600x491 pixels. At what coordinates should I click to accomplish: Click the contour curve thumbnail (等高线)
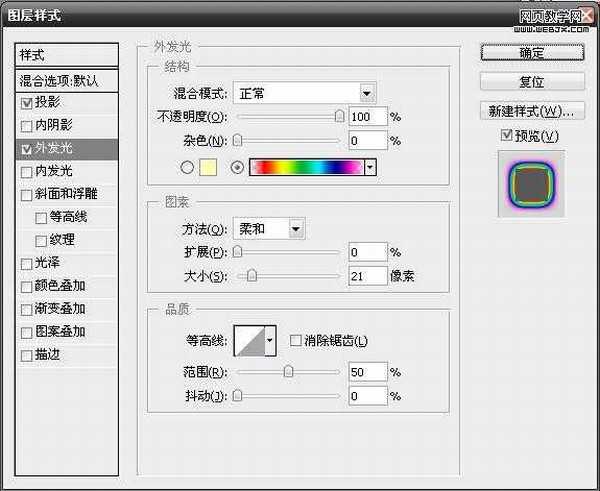coord(249,342)
